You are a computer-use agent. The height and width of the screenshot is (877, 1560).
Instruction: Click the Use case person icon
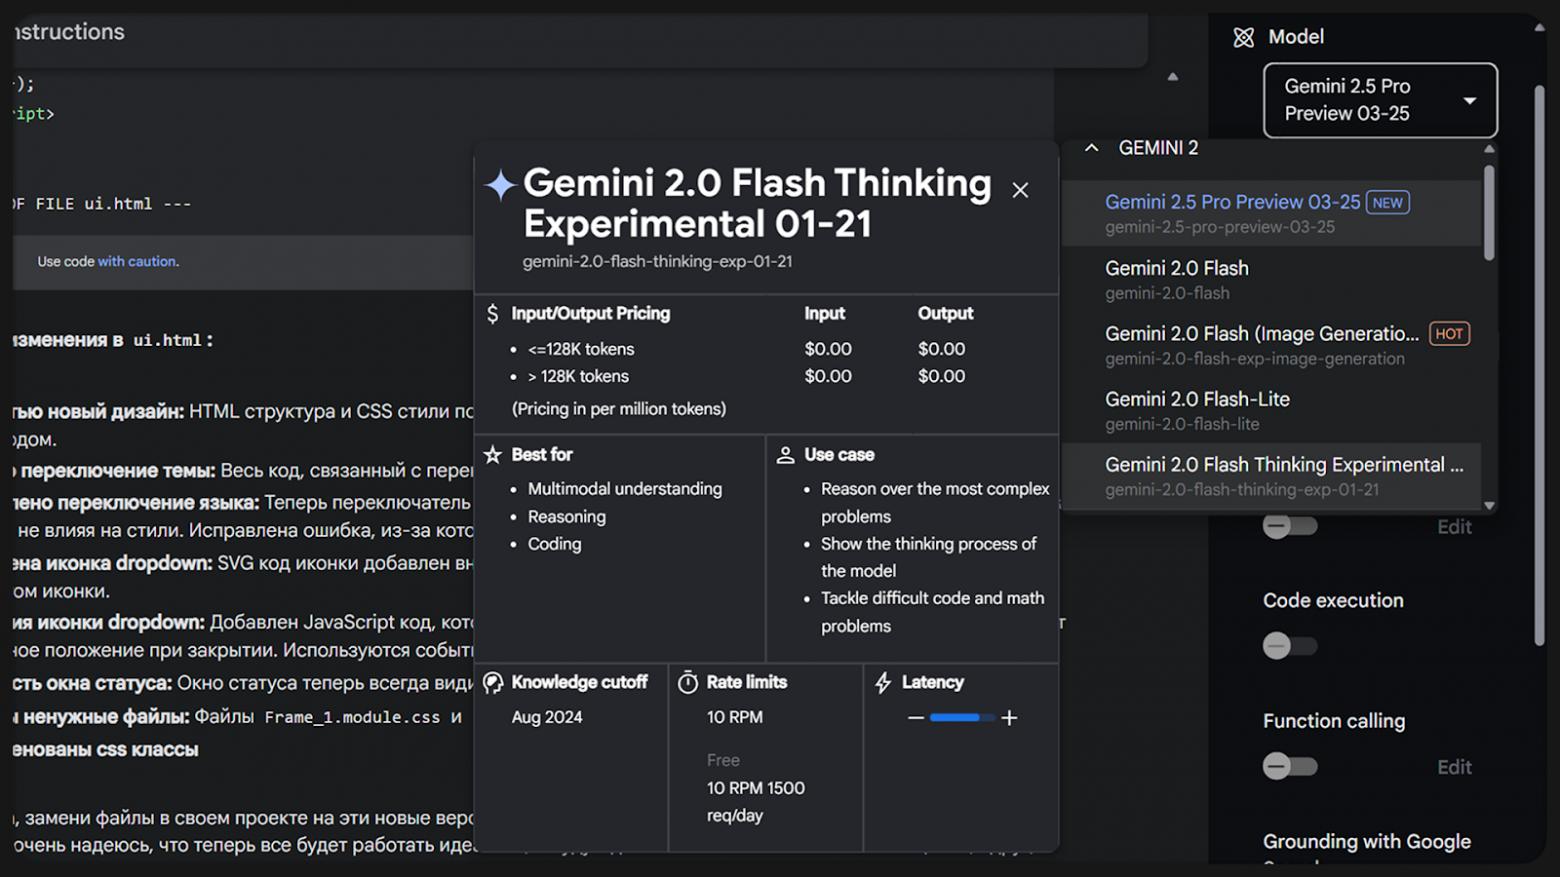point(785,455)
